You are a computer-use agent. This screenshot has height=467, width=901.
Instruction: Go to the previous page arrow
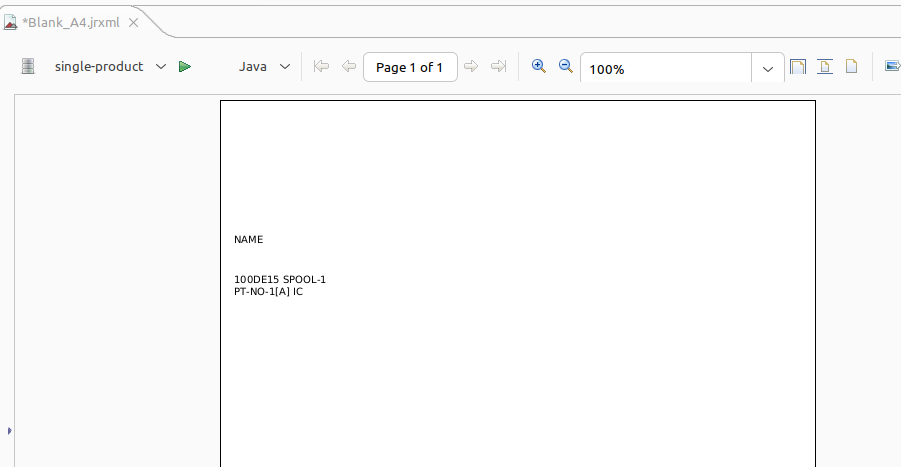coord(349,67)
